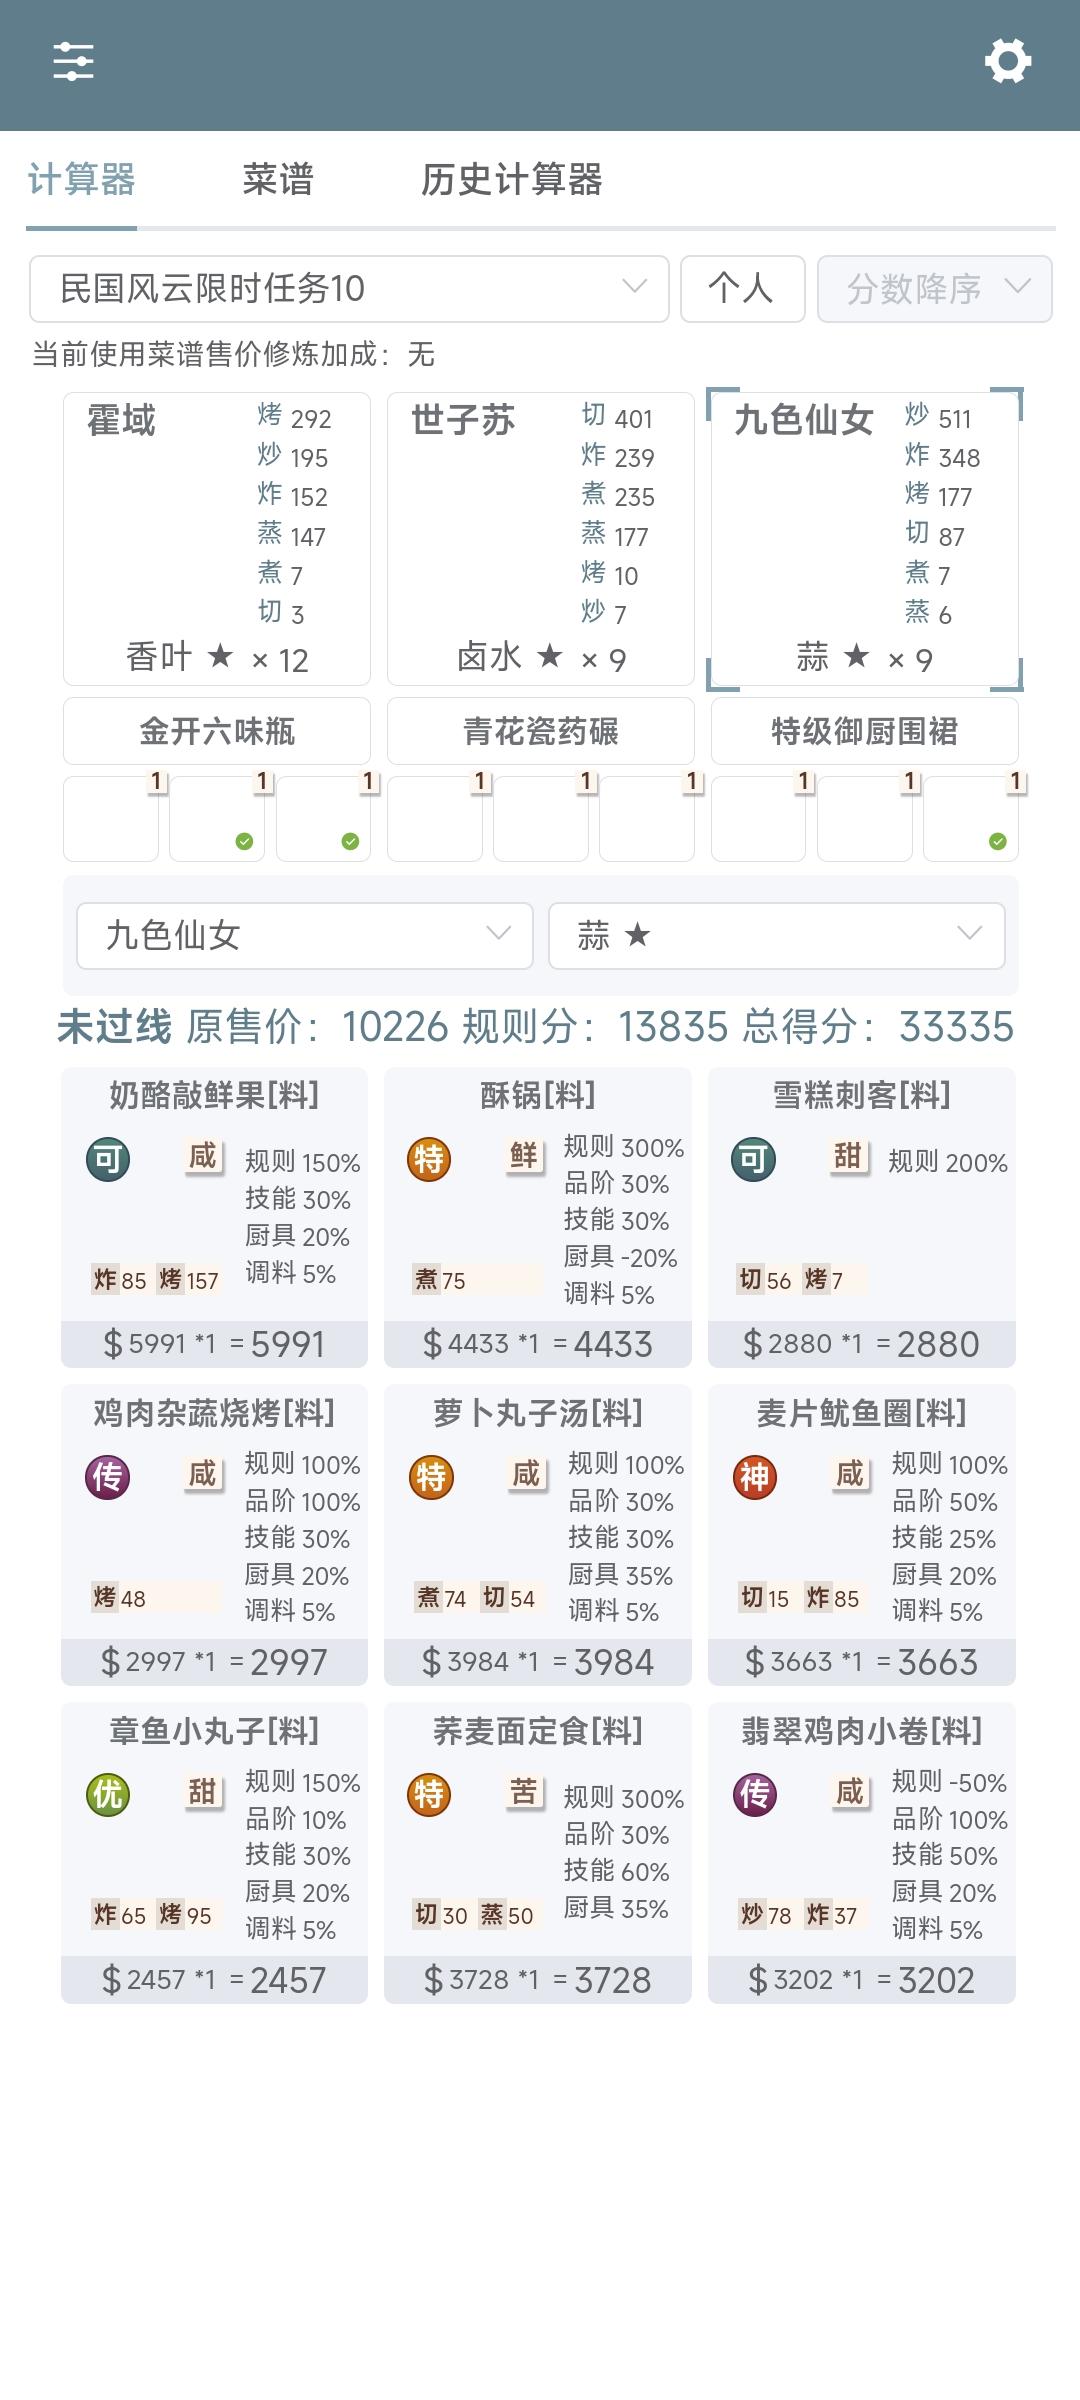The width and height of the screenshot is (1080, 2400).
Task: Open the 雪糕刺客[料] recipe card
Action: click(862, 1217)
